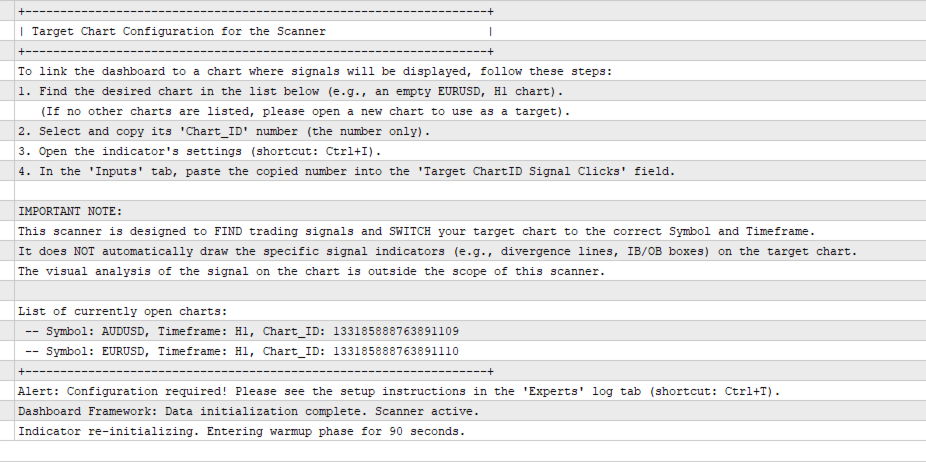Click the 'Indicator re-initializing' warmup phase row
926x462 pixels.
point(470,431)
